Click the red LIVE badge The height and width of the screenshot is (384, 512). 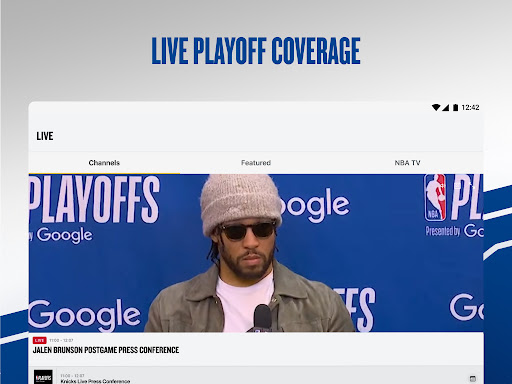[39, 340]
